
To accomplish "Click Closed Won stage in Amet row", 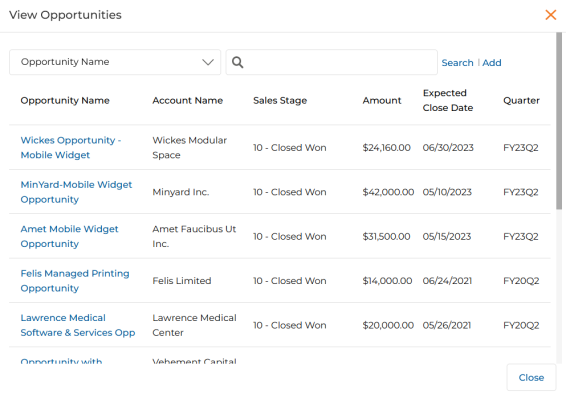I will (289, 236).
